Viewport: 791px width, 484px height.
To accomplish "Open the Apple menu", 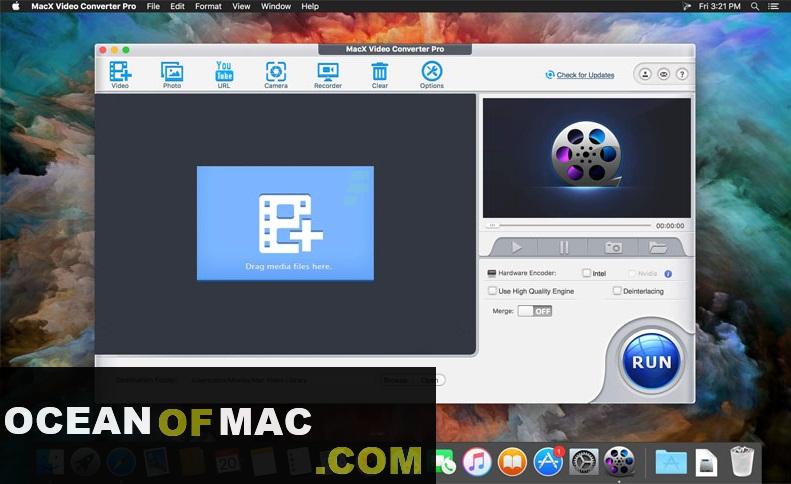I will pyautogui.click(x=15, y=6).
